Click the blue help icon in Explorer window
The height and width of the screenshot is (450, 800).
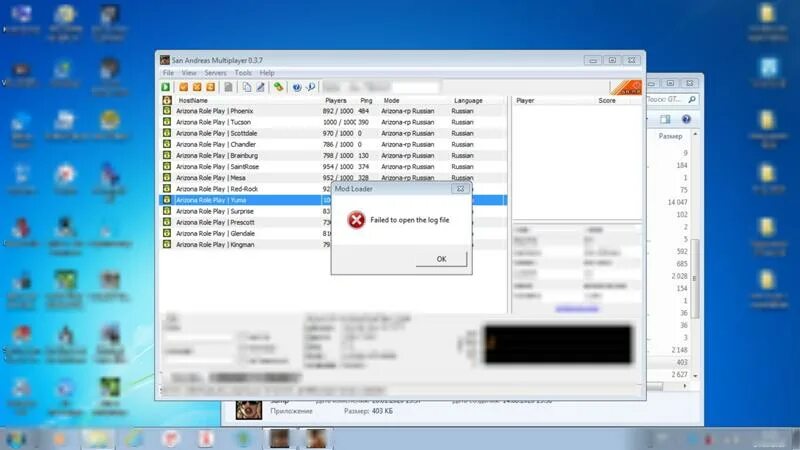click(686, 119)
